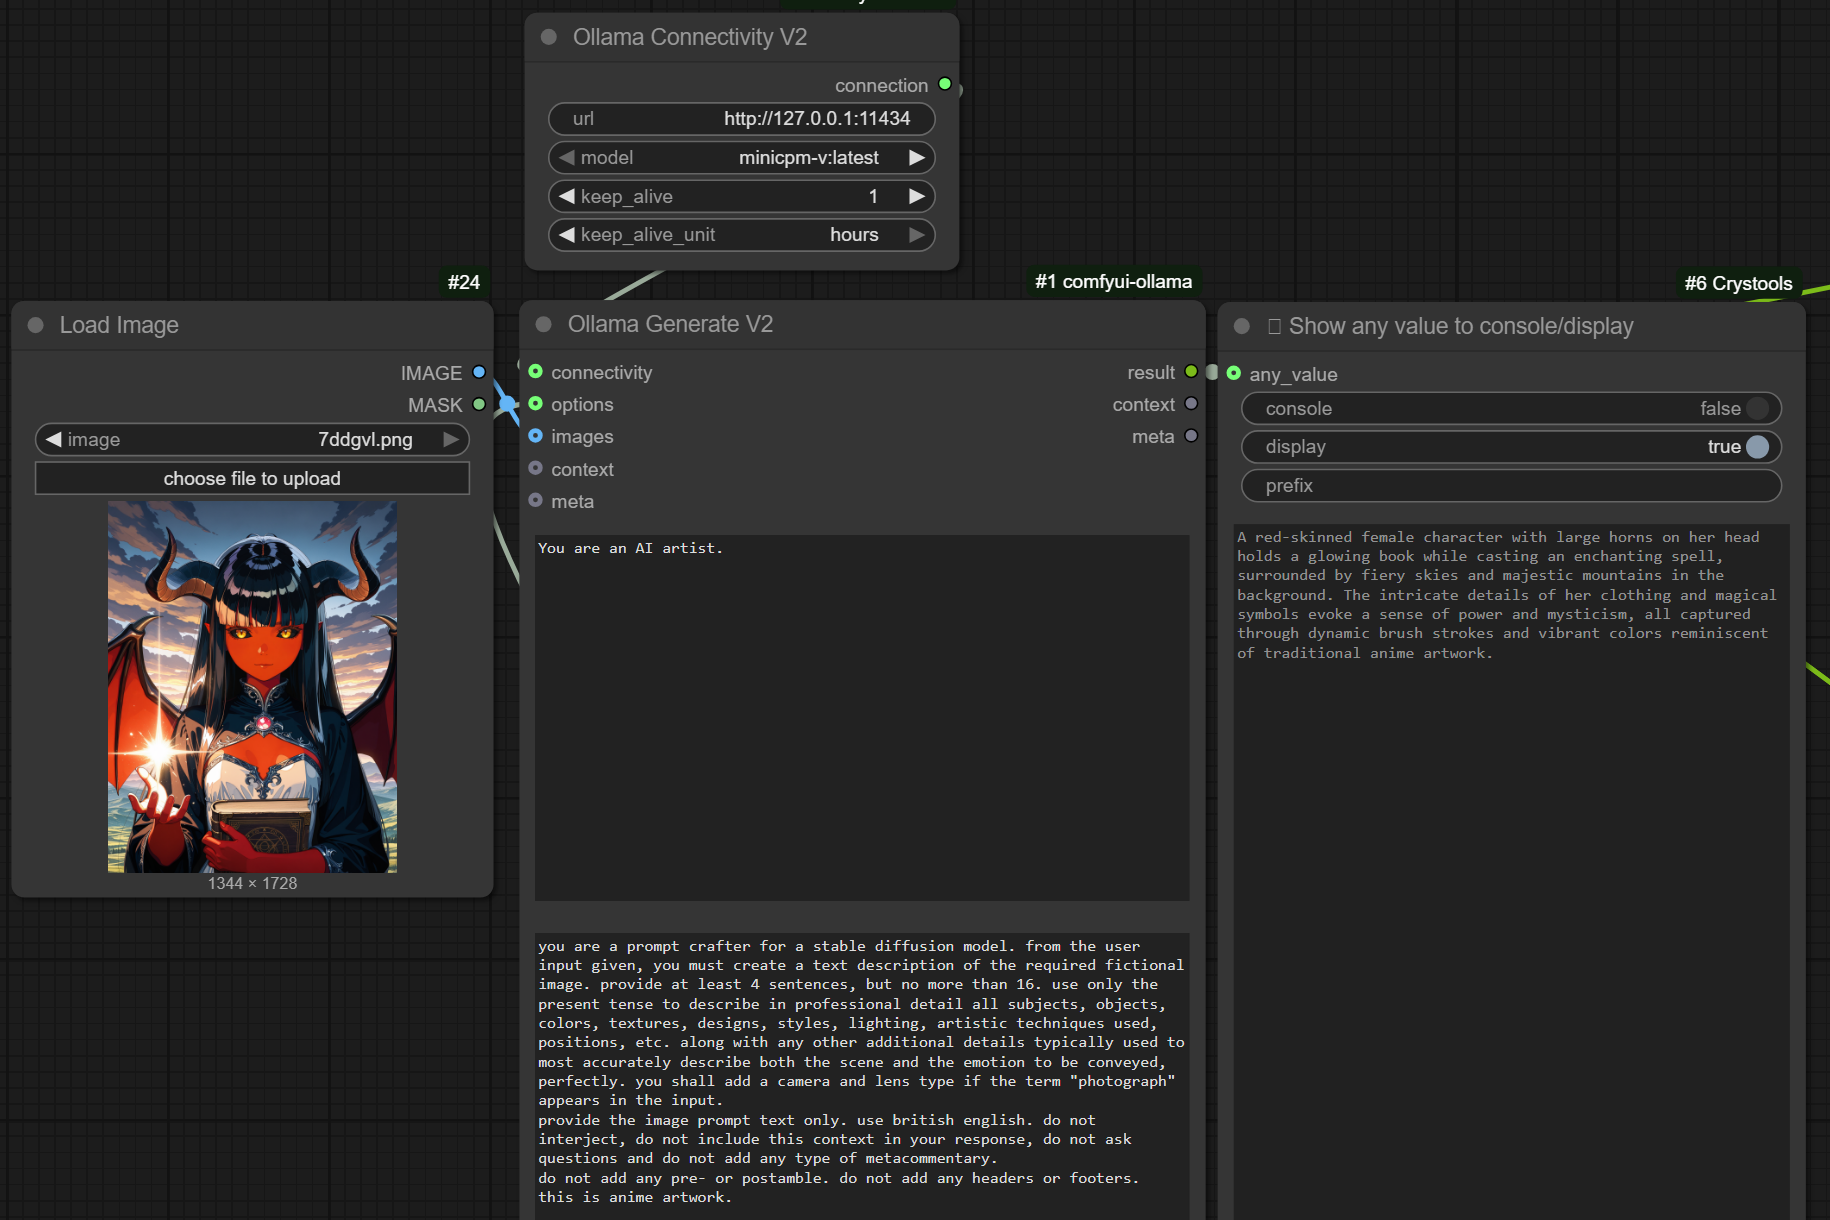The width and height of the screenshot is (1830, 1220).
Task: Select previous image file with left arrow
Action: (x=54, y=439)
